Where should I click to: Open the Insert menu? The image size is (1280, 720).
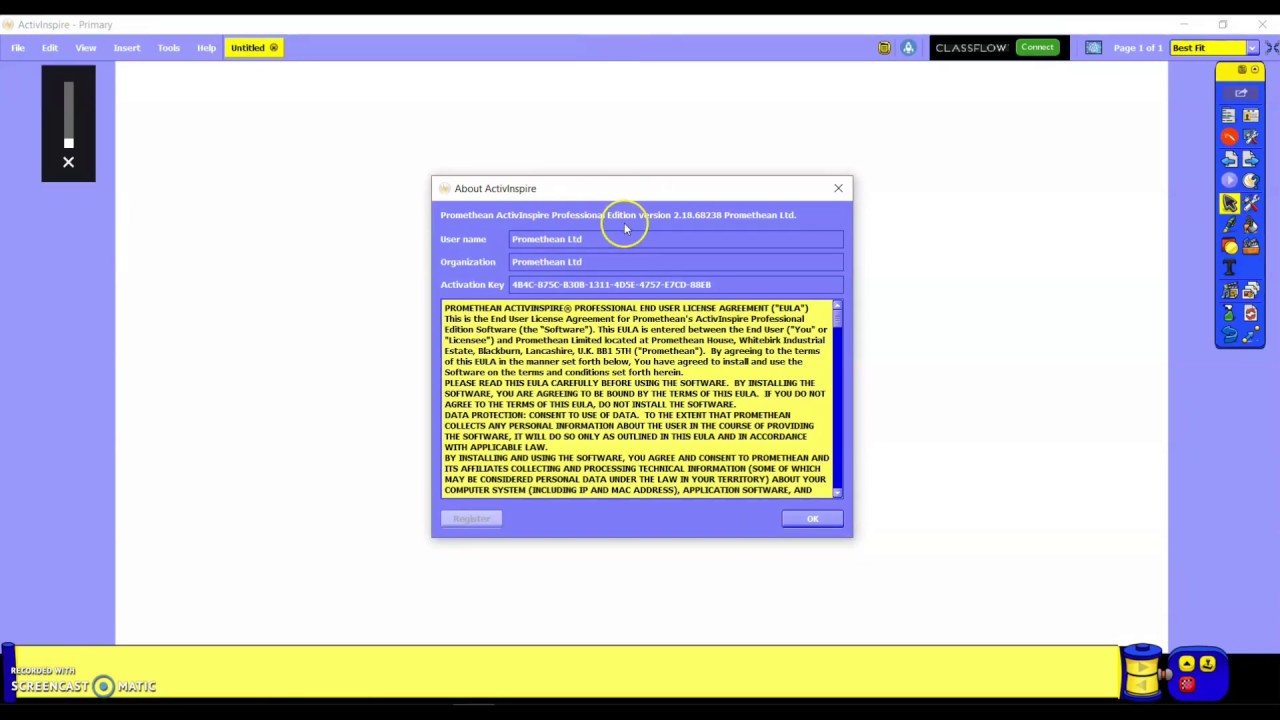point(127,48)
